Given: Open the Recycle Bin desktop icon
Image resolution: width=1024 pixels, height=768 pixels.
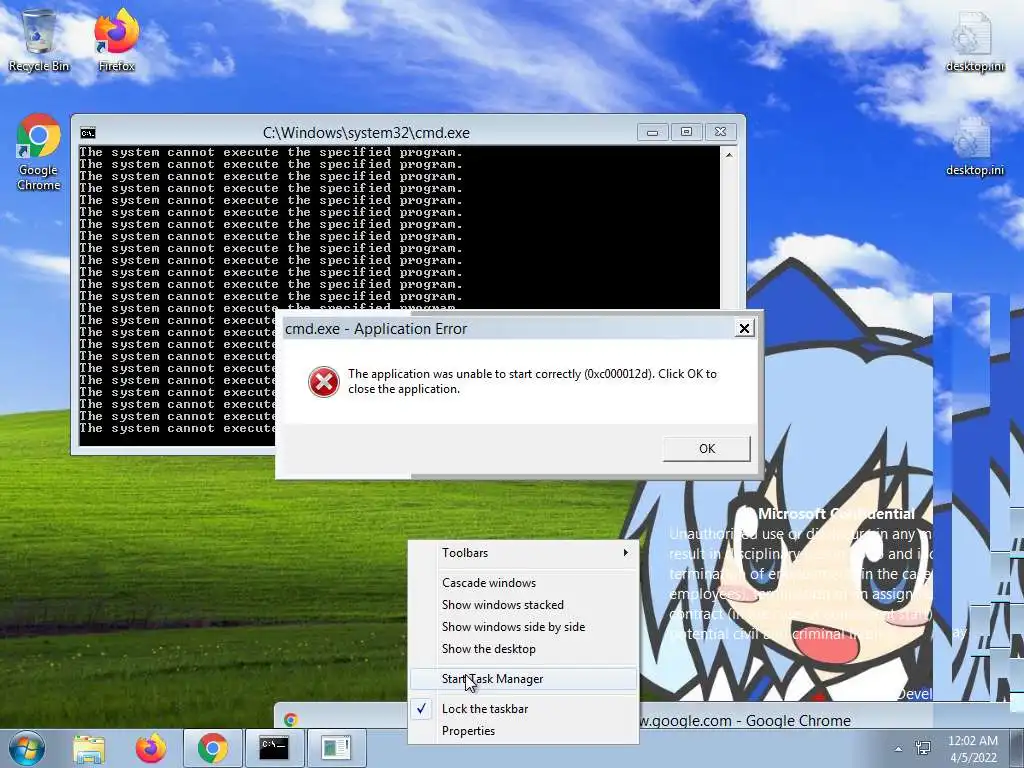Looking at the screenshot, I should click(38, 40).
